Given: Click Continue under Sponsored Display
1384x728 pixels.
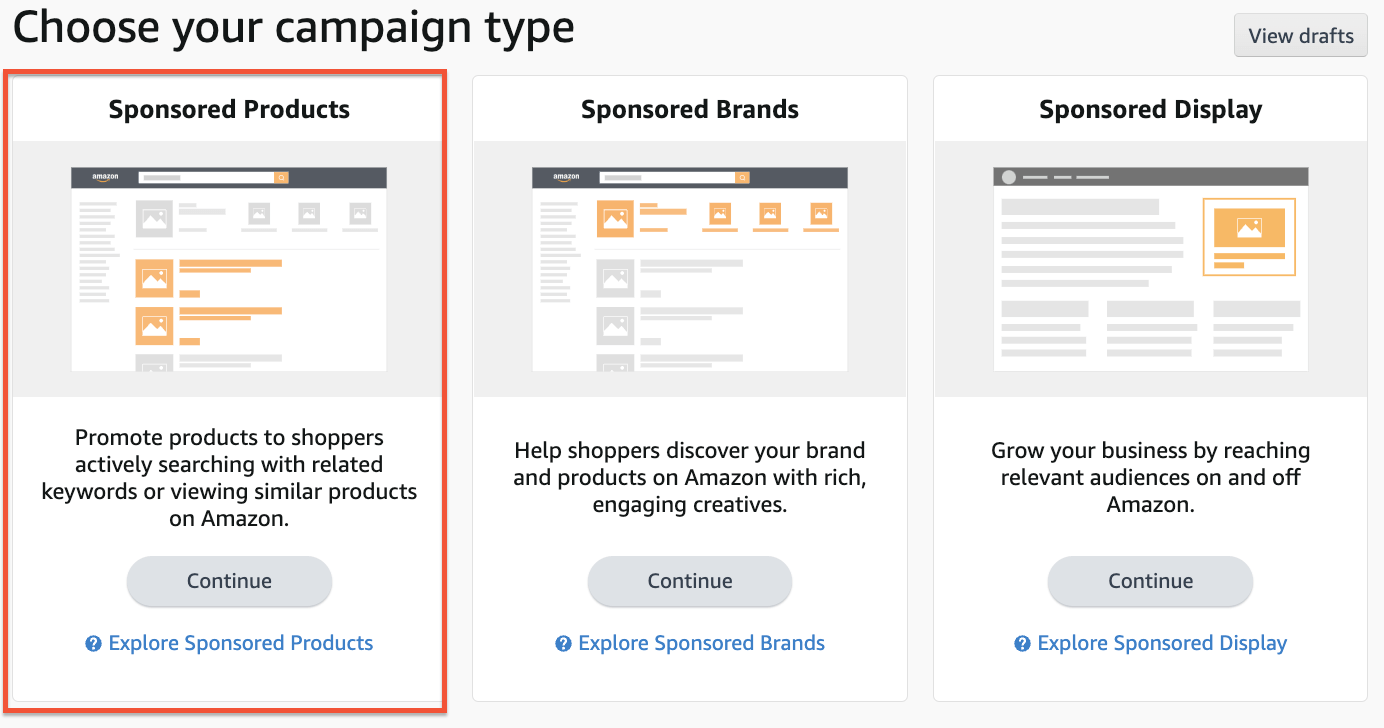Looking at the screenshot, I should point(1149,581).
